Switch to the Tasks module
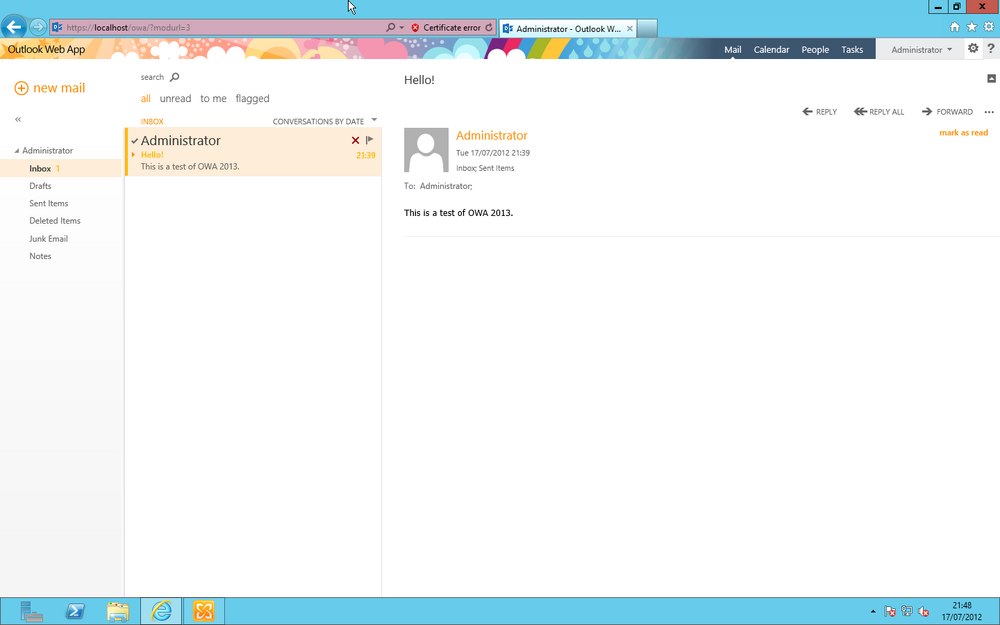 [x=852, y=49]
